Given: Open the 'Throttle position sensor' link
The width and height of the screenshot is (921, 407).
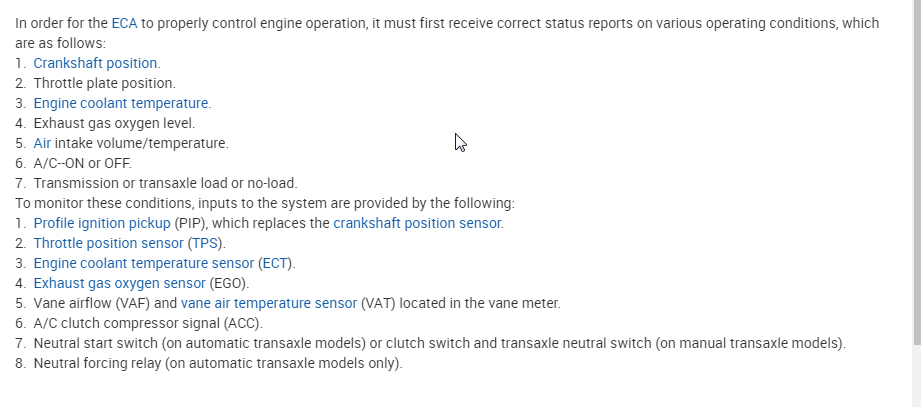Looking at the screenshot, I should click(108, 243).
